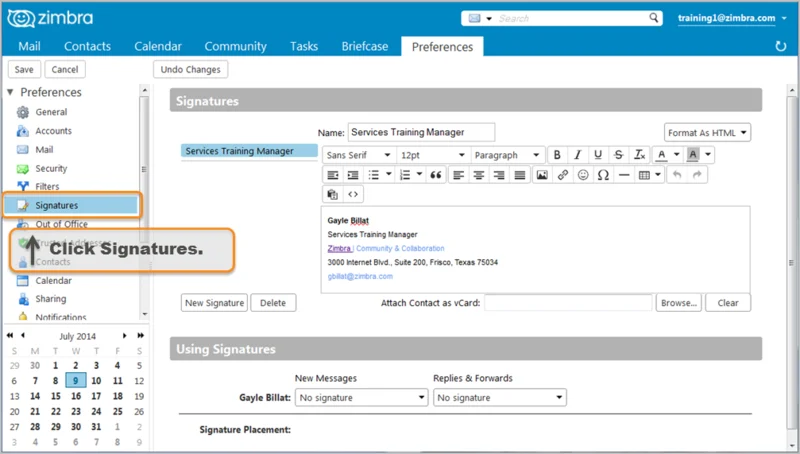
Task: Align signature text left
Action: click(458, 175)
